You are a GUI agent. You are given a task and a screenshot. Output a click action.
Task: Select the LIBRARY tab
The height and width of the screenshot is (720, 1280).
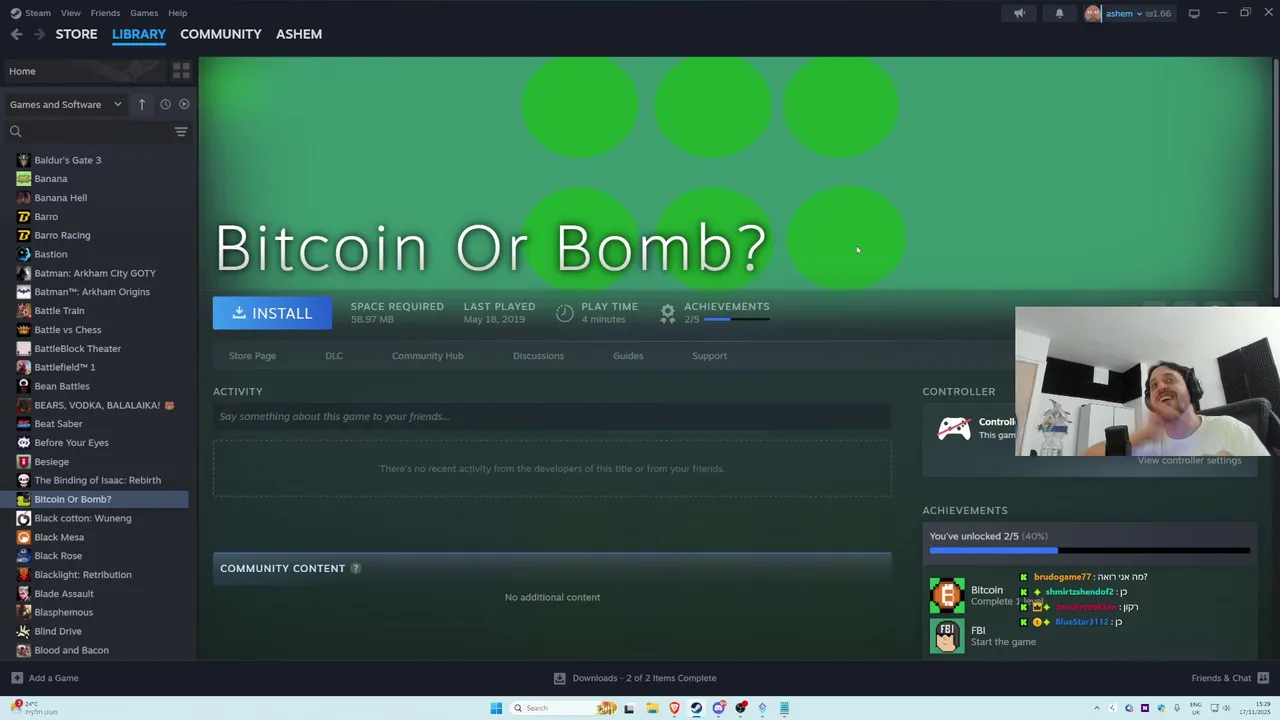tap(139, 34)
